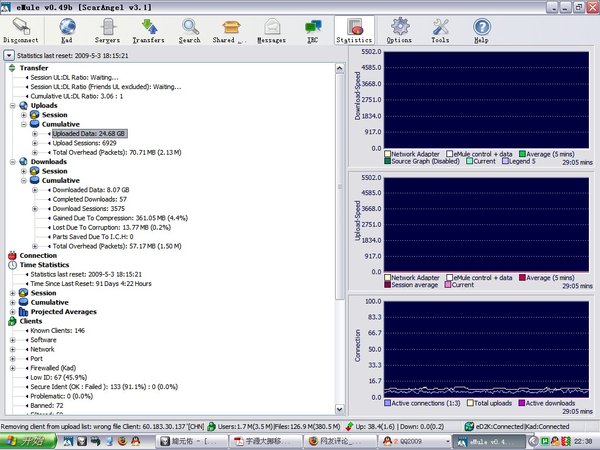The image size is (600, 450).
Task: Click the tree scrollbar up arrow
Action: pyautogui.click(x=339, y=68)
